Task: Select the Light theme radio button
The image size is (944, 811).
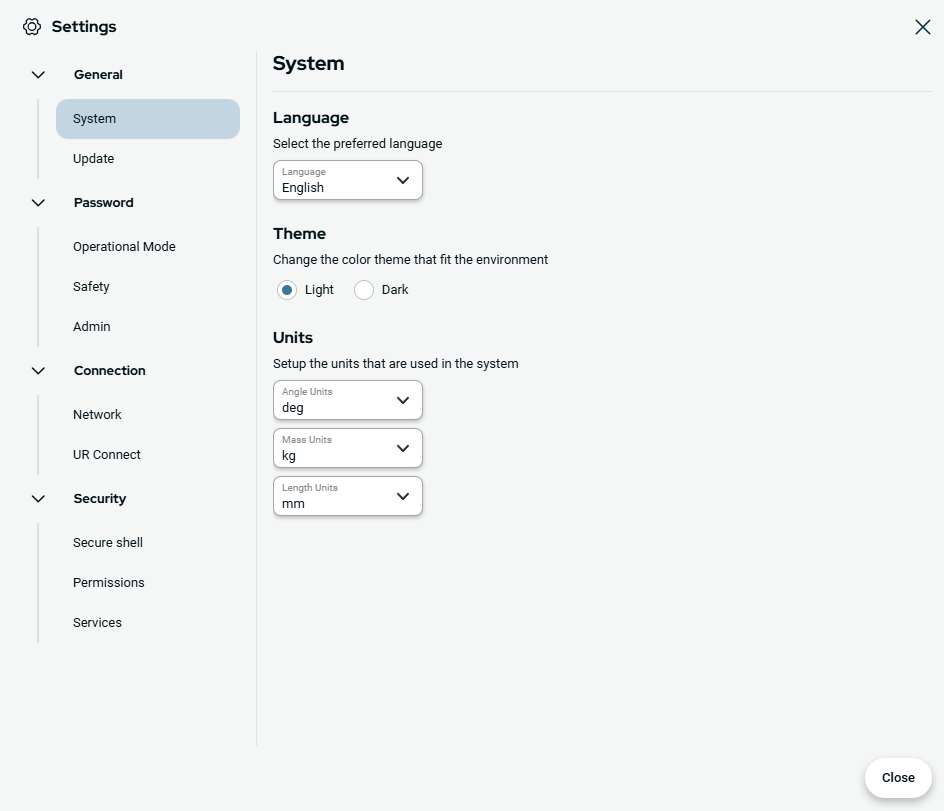Action: coord(287,290)
